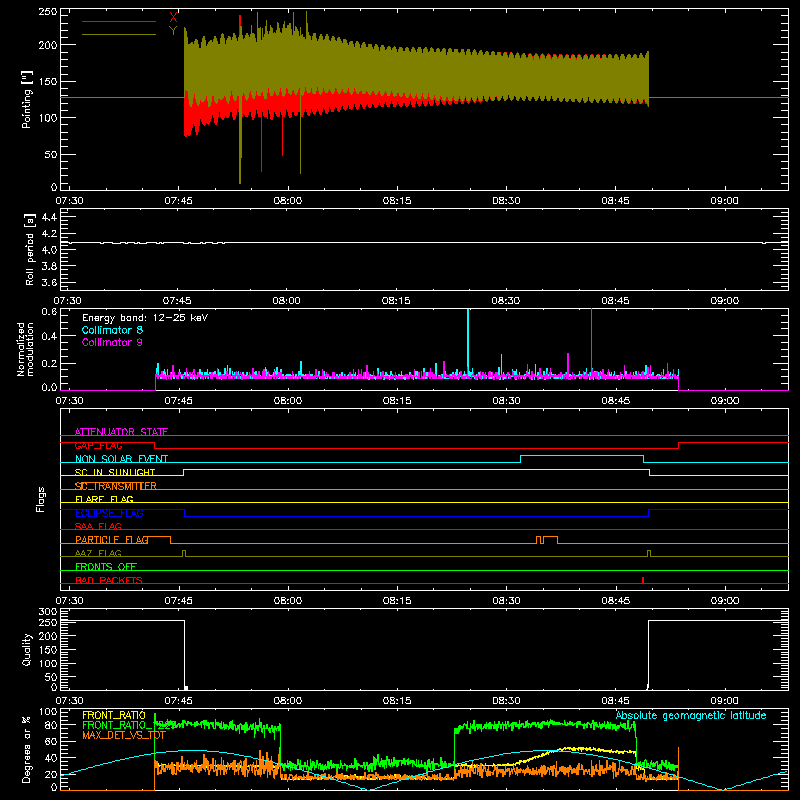Select the olive 'Y' legend label
The height and width of the screenshot is (800, 800).
[173, 31]
